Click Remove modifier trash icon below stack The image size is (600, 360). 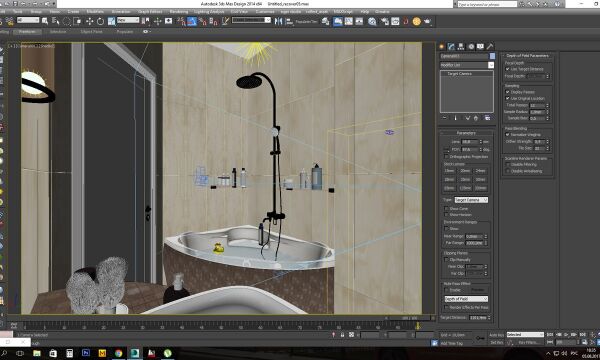tap(476, 118)
